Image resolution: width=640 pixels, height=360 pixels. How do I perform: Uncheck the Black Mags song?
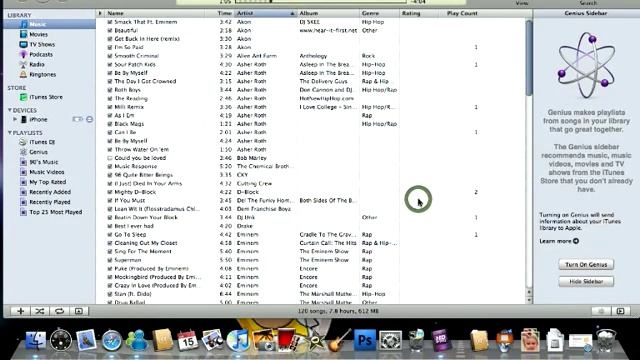109,124
